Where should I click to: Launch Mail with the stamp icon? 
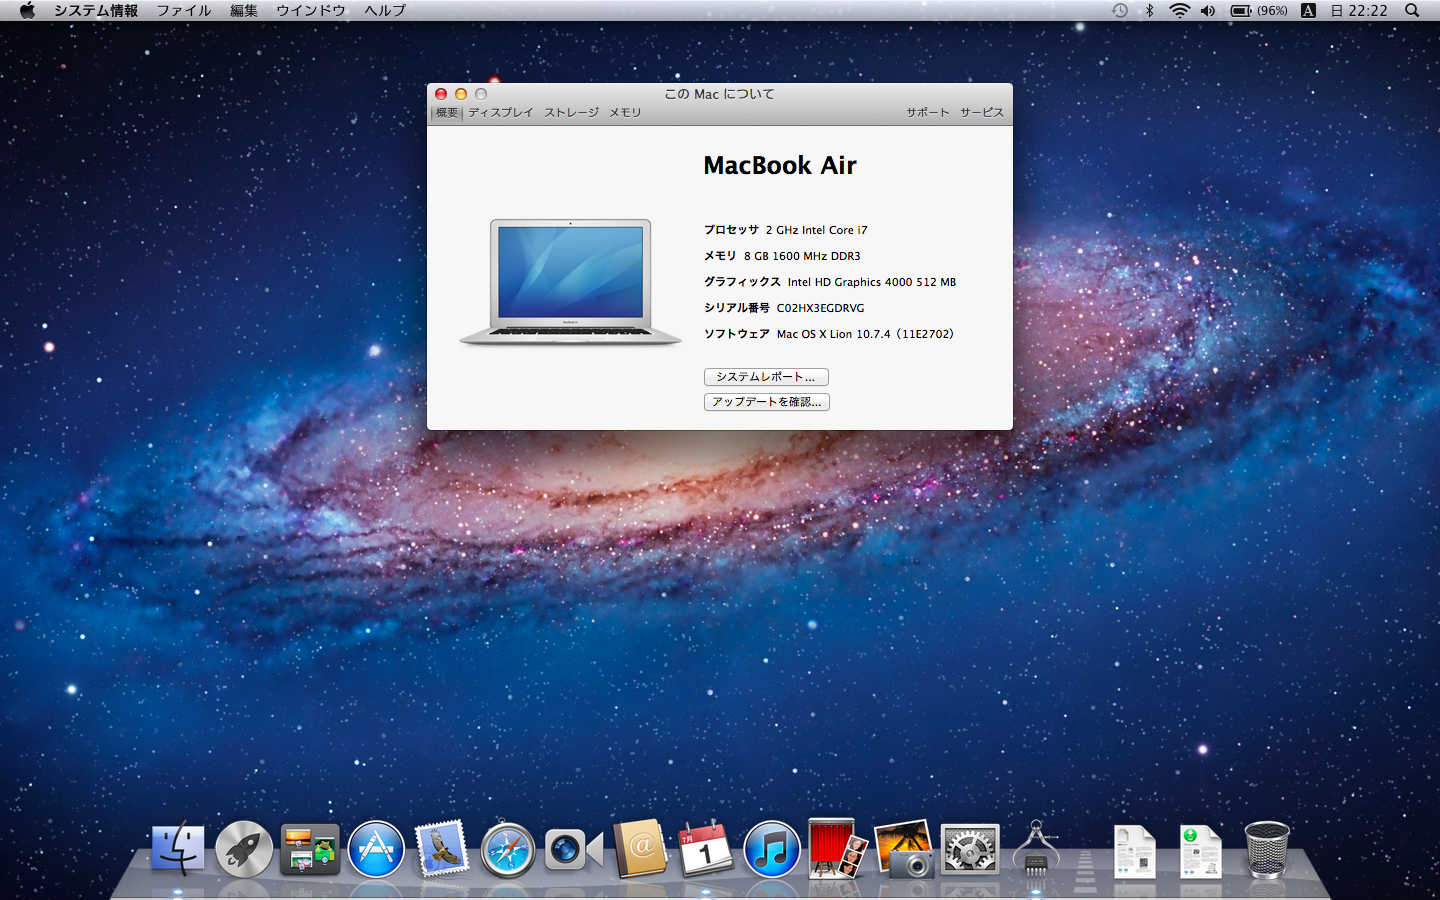[441, 849]
